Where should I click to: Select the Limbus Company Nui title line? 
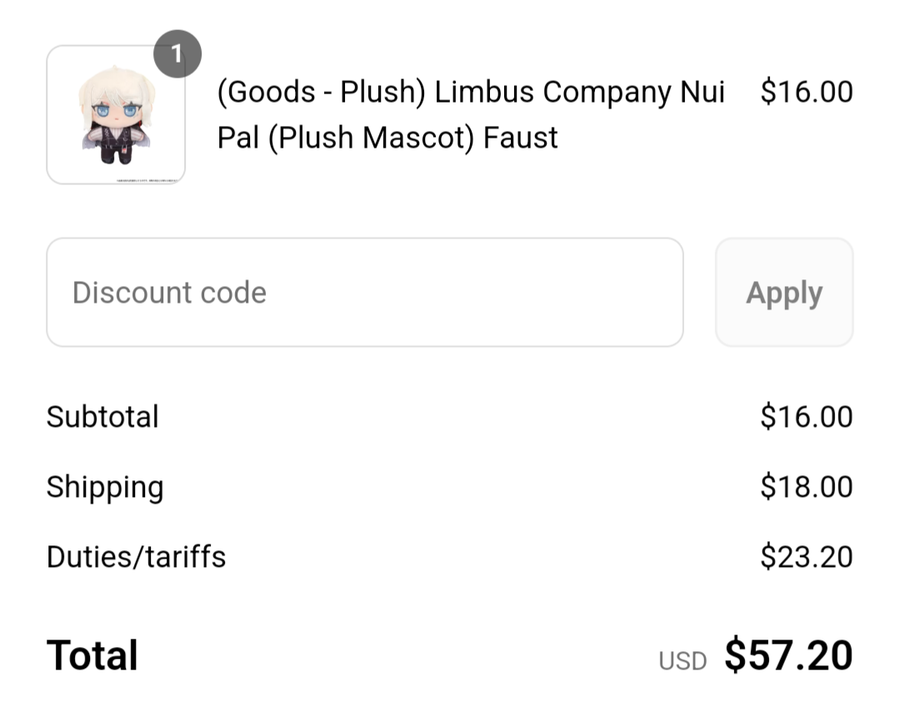471,92
